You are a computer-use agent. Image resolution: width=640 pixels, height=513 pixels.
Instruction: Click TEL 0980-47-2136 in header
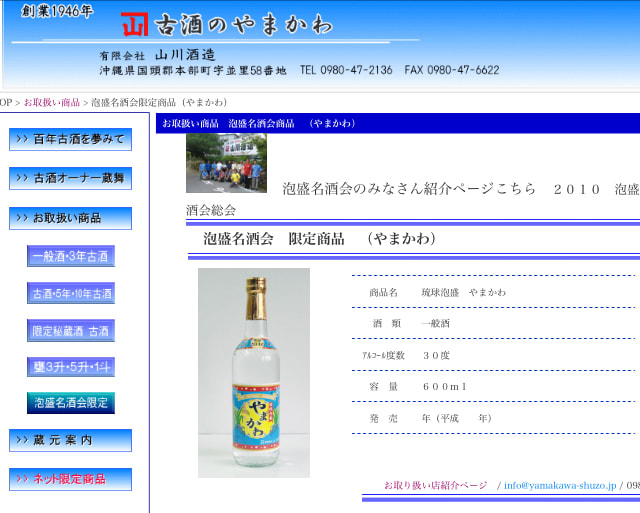(x=346, y=70)
